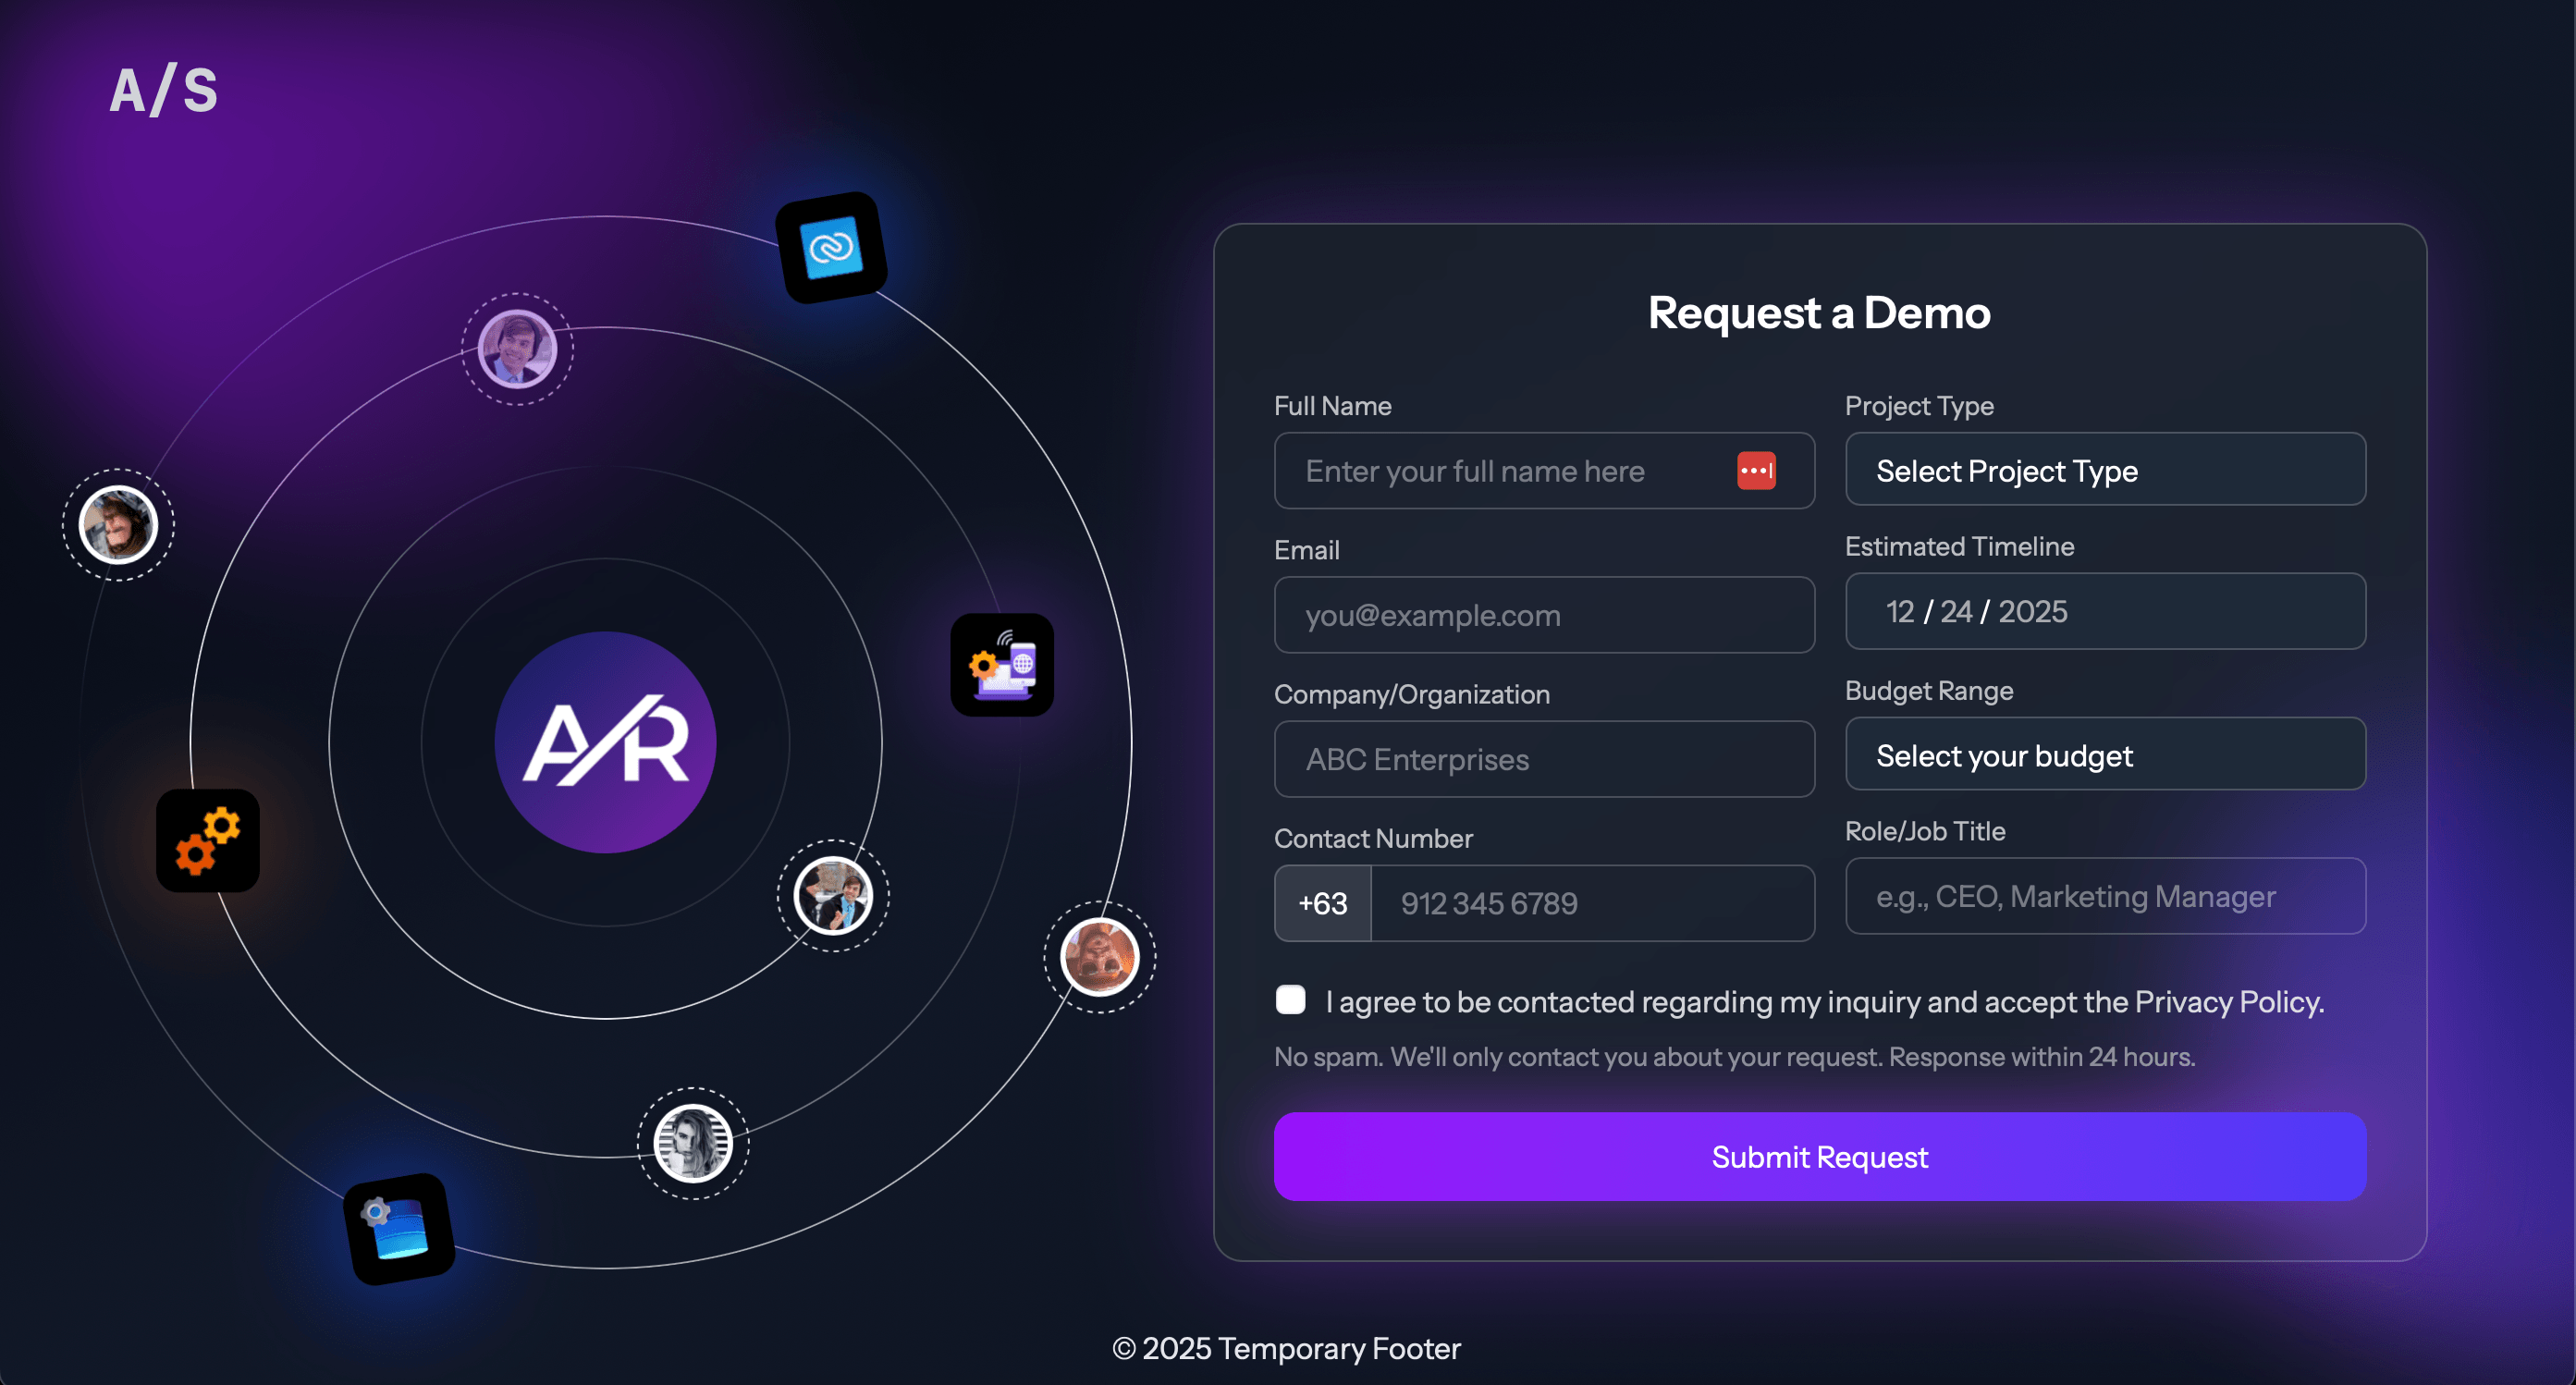Select the blue chain-link app icon
The width and height of the screenshot is (2576, 1385).
click(831, 247)
